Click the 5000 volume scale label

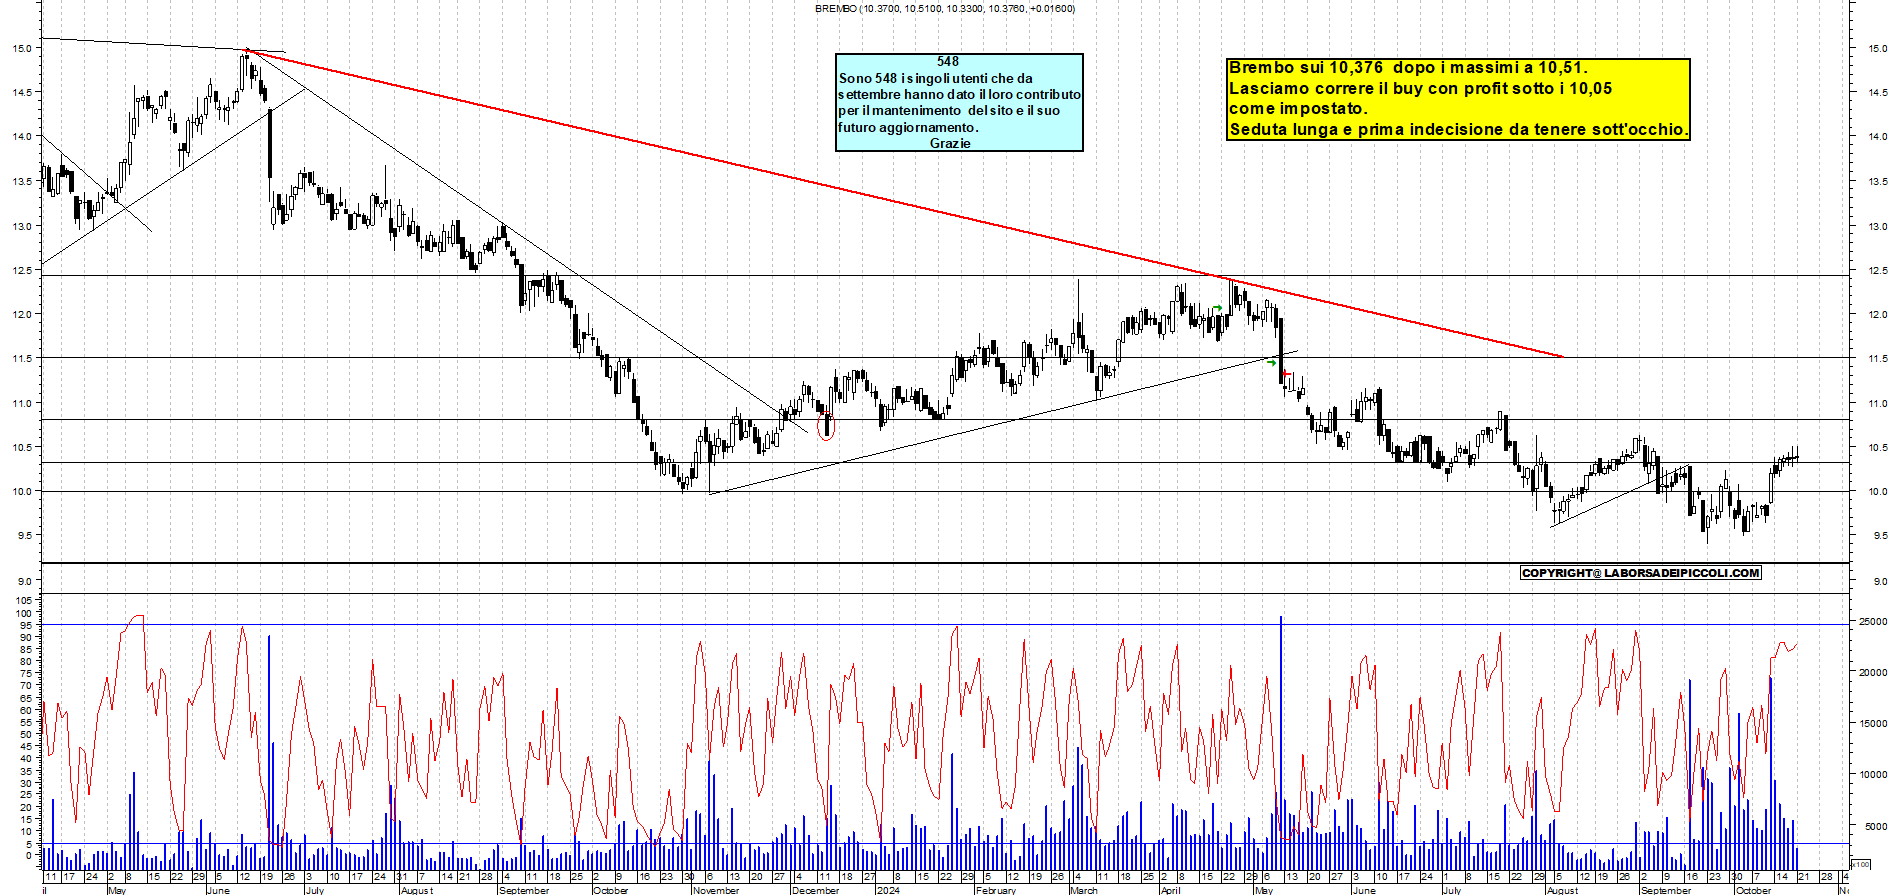pos(1875,827)
